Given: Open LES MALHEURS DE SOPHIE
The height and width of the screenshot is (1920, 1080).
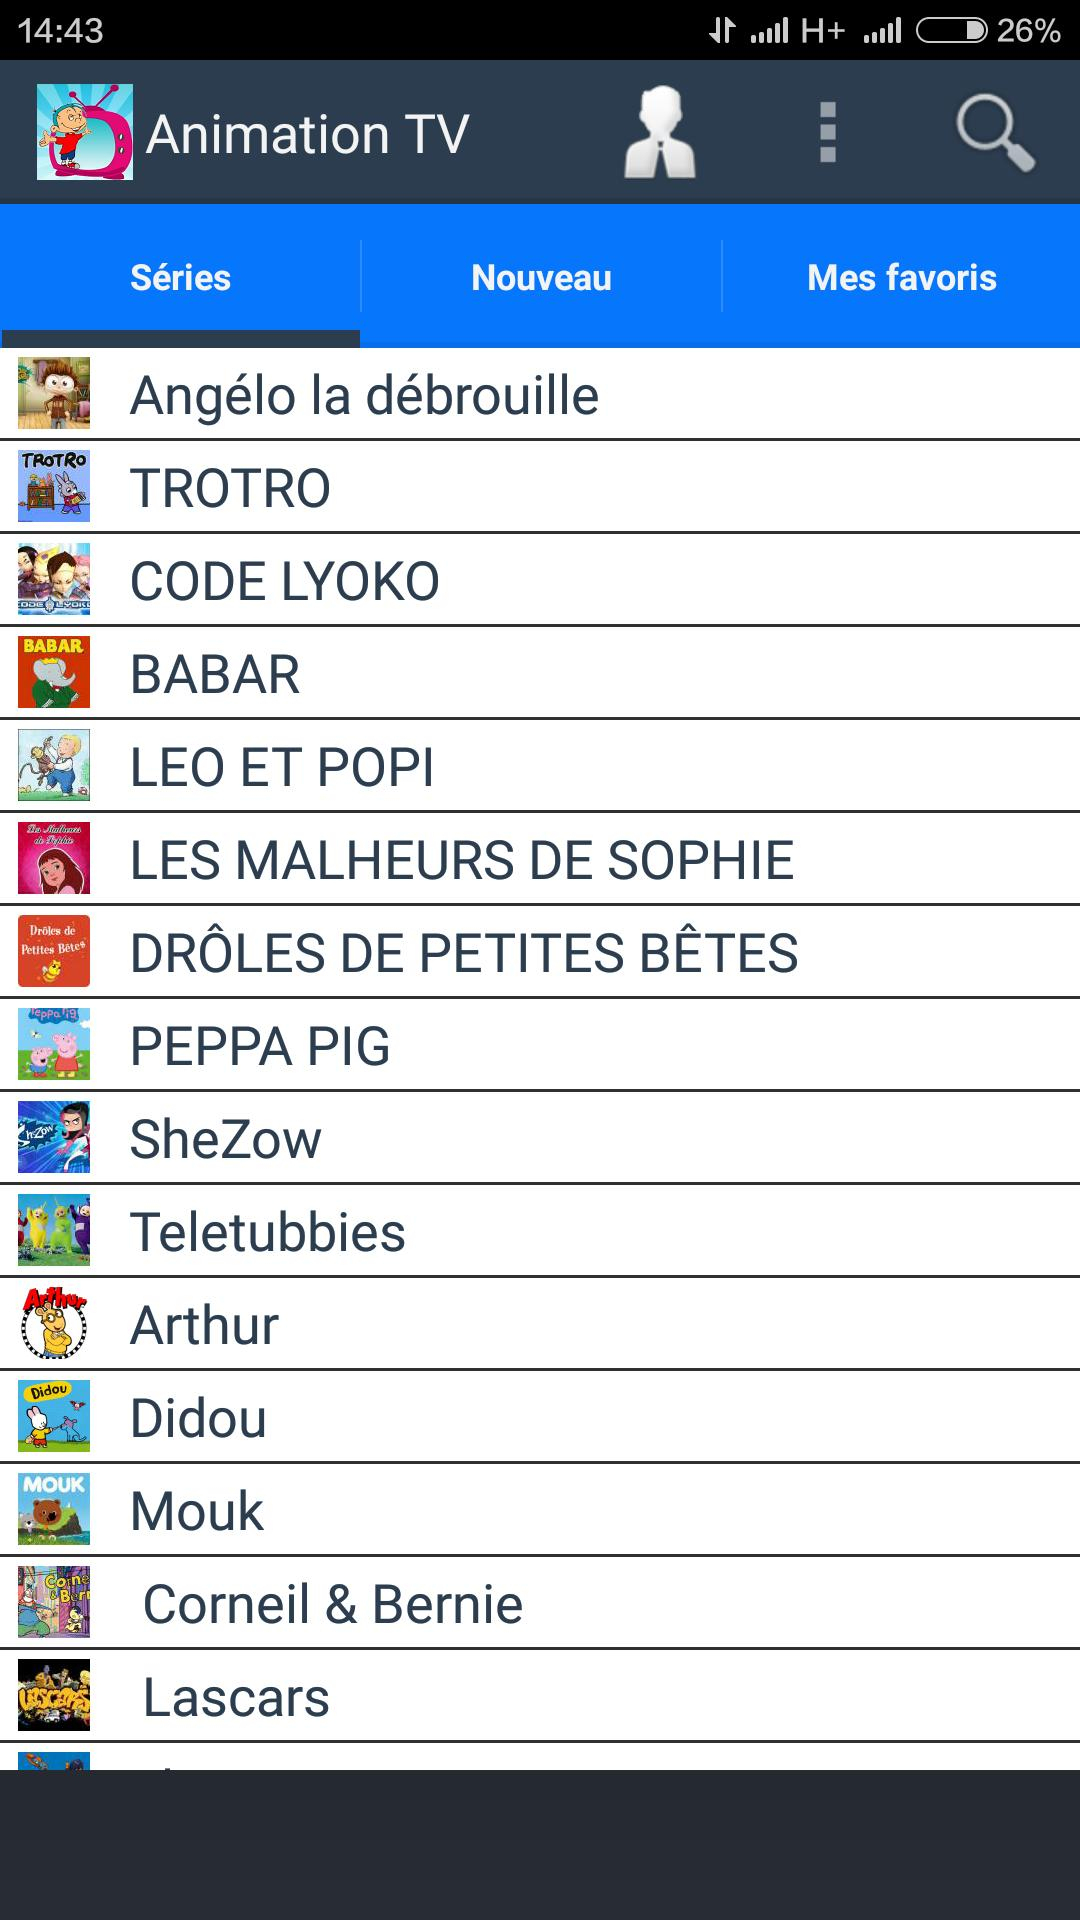Looking at the screenshot, I should click(462, 860).
